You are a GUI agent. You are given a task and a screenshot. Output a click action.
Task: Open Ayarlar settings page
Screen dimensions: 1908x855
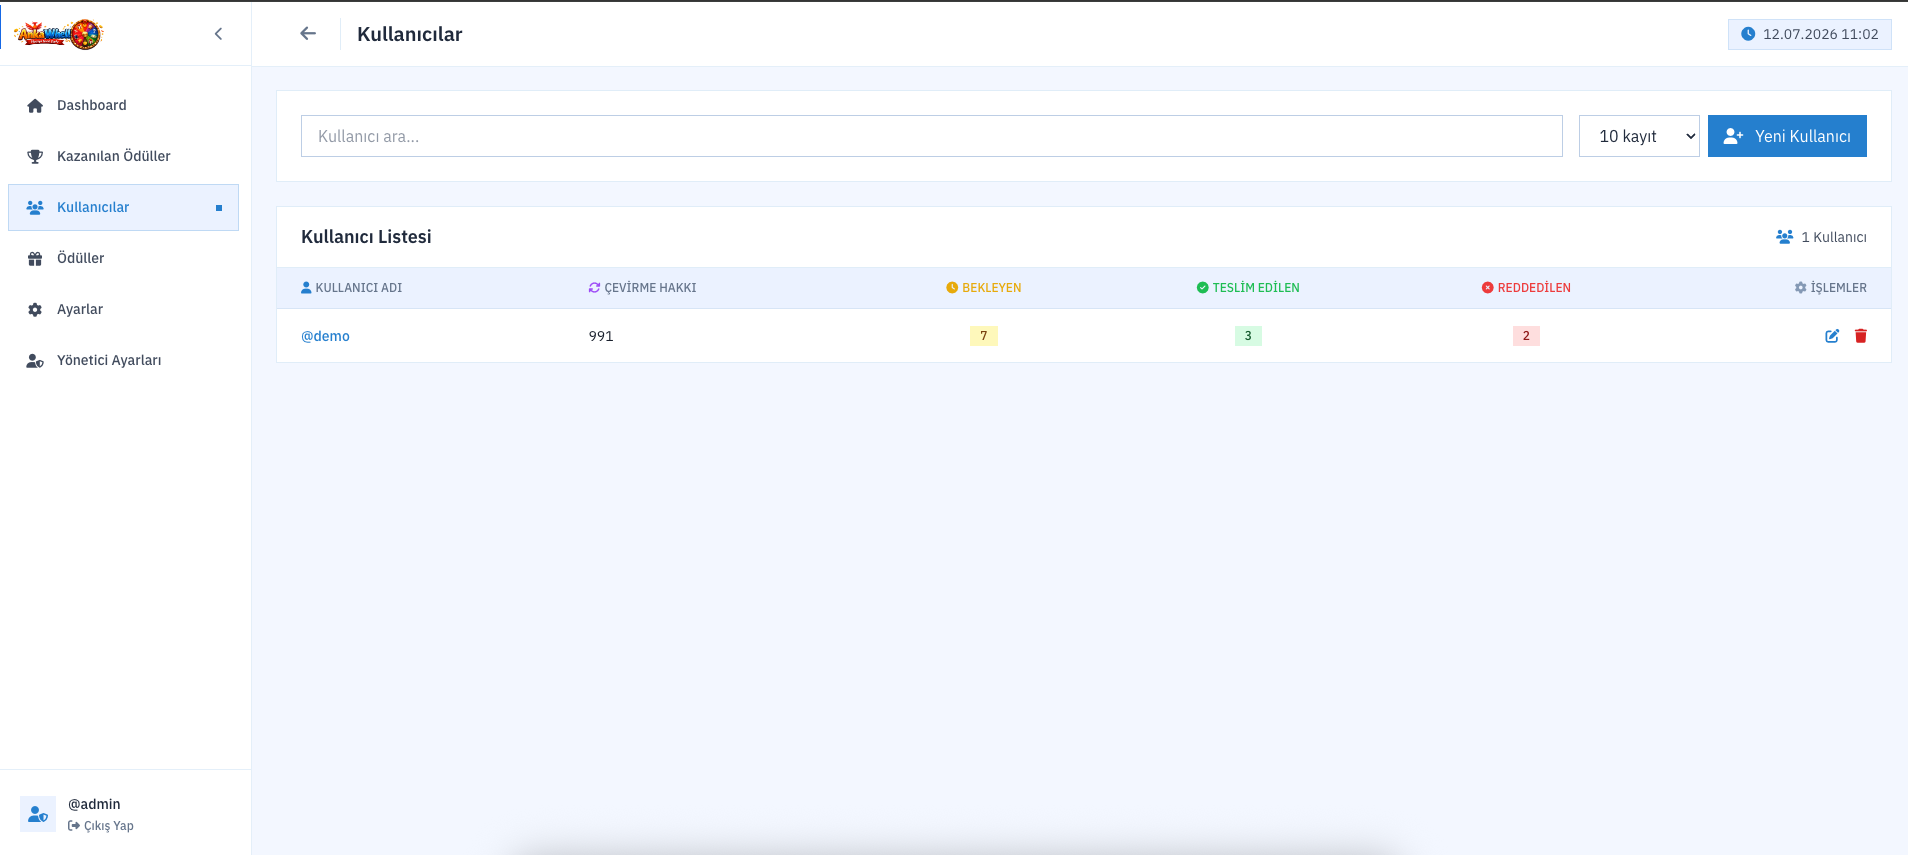click(x=123, y=309)
